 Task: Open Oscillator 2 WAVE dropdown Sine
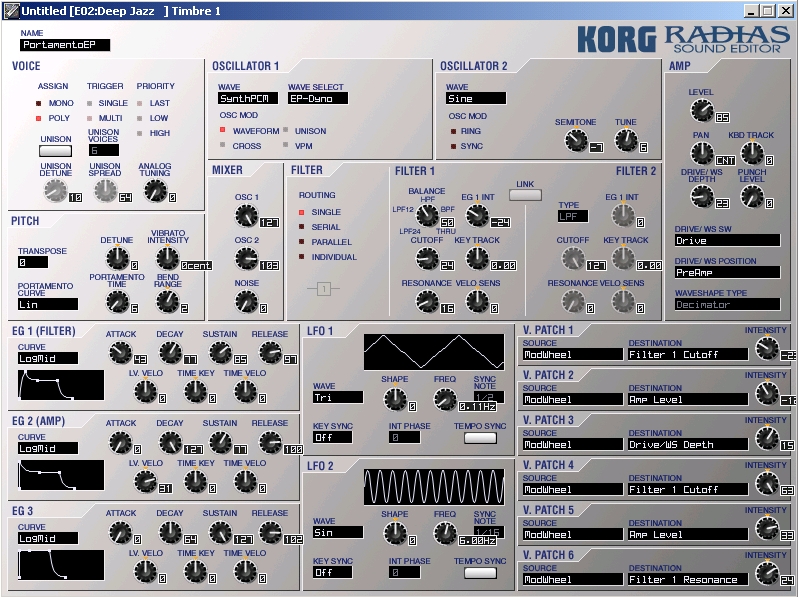click(x=476, y=98)
